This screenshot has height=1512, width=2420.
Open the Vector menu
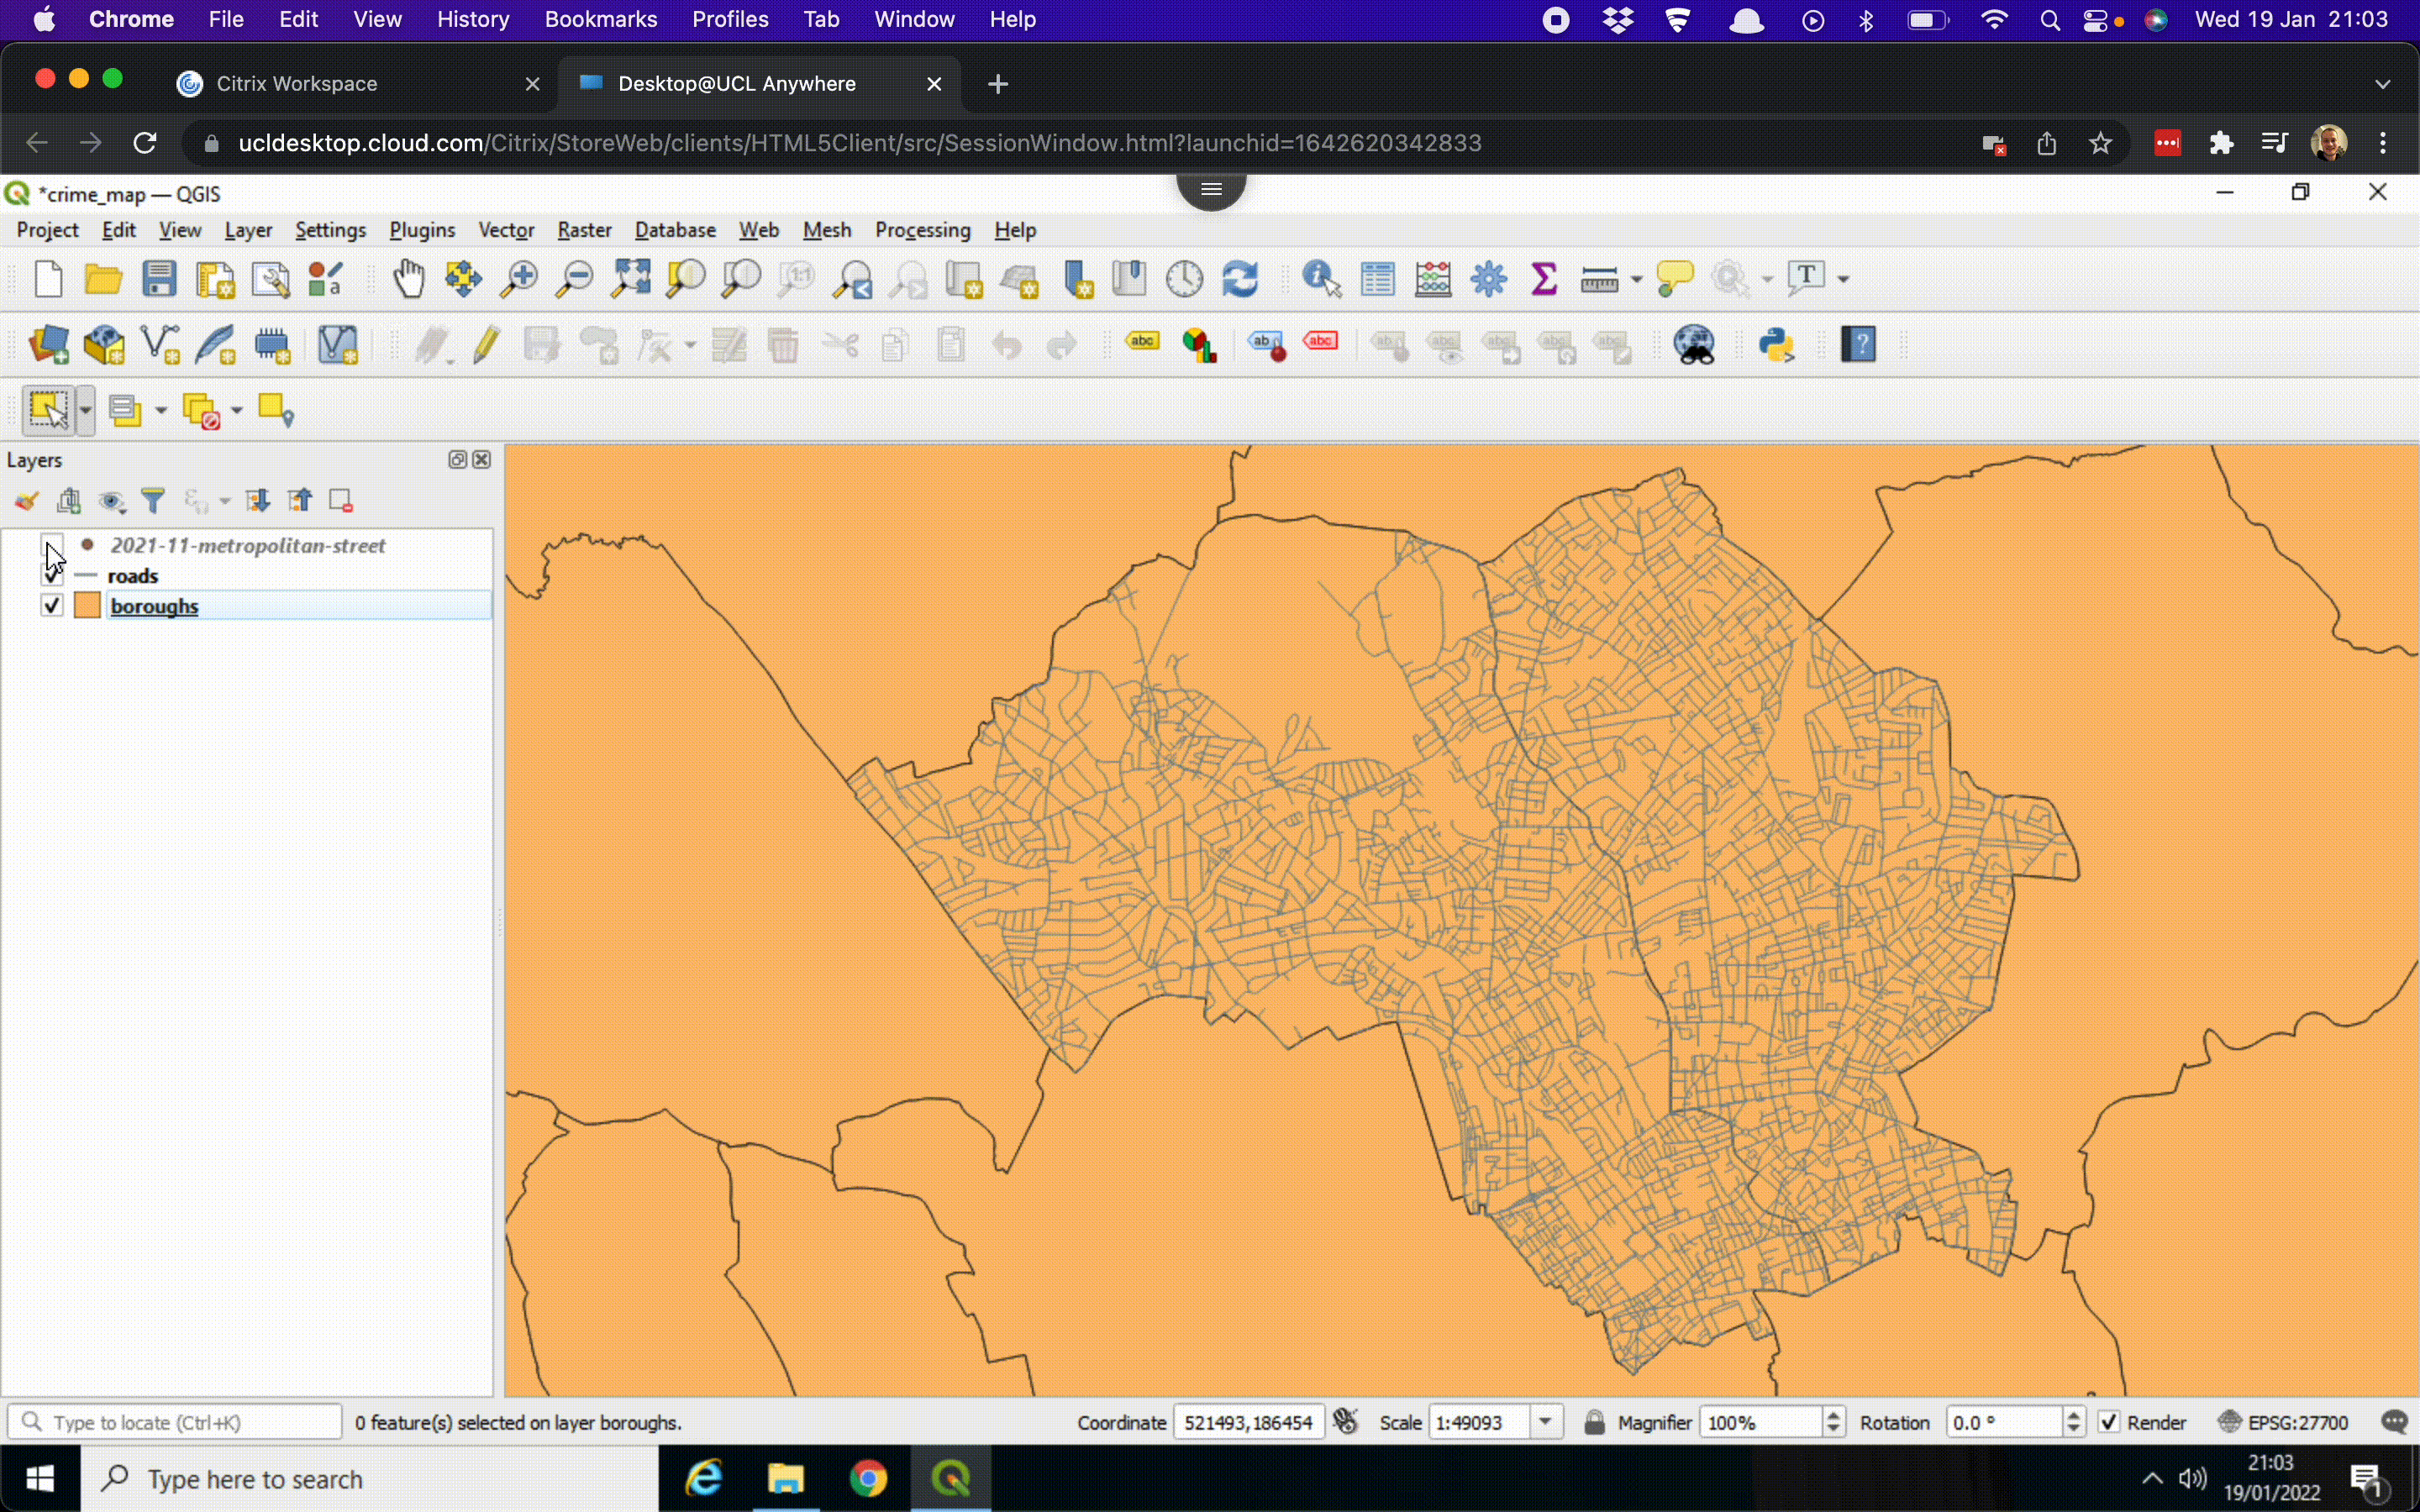pyautogui.click(x=506, y=230)
